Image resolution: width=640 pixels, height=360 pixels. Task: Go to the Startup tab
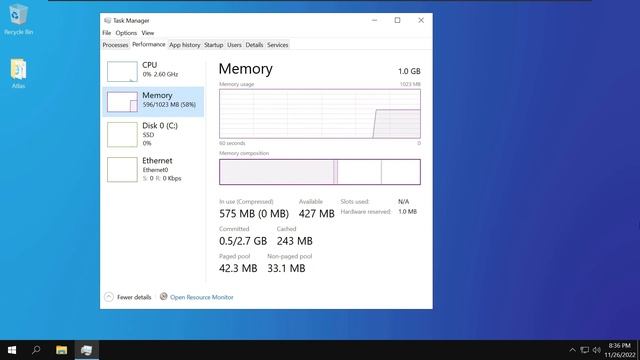[x=213, y=45]
